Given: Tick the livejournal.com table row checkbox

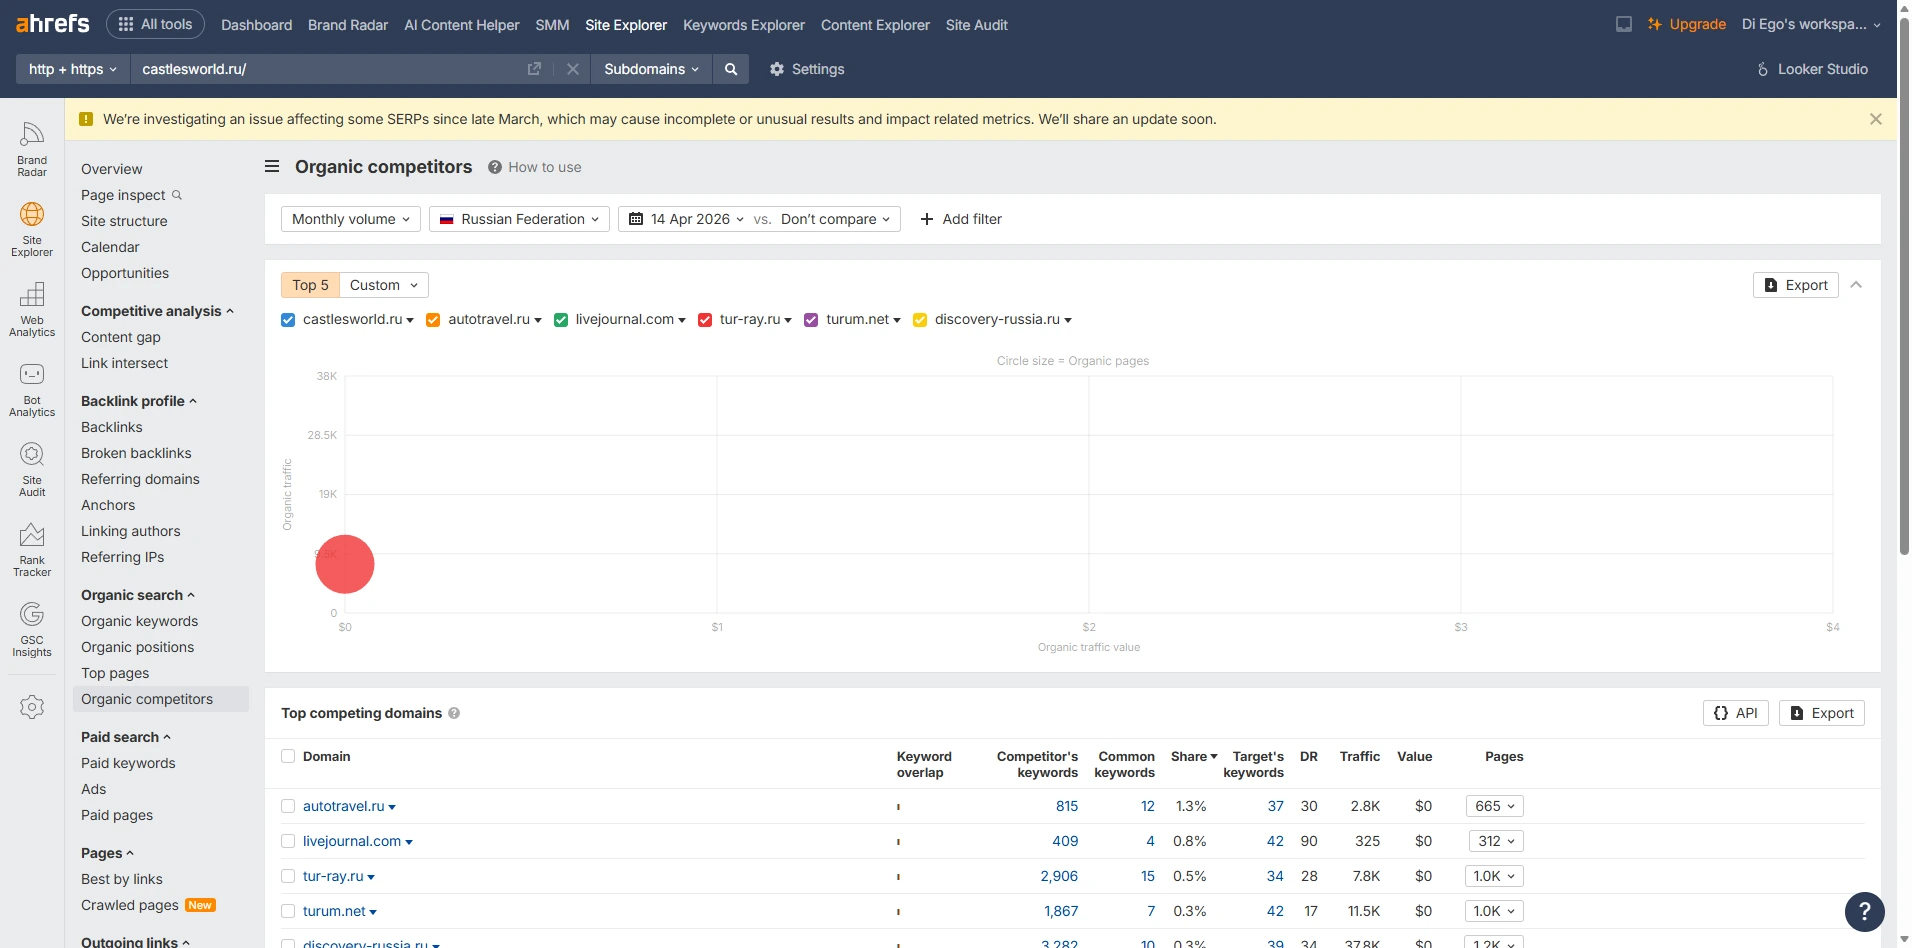Looking at the screenshot, I should pyautogui.click(x=288, y=841).
